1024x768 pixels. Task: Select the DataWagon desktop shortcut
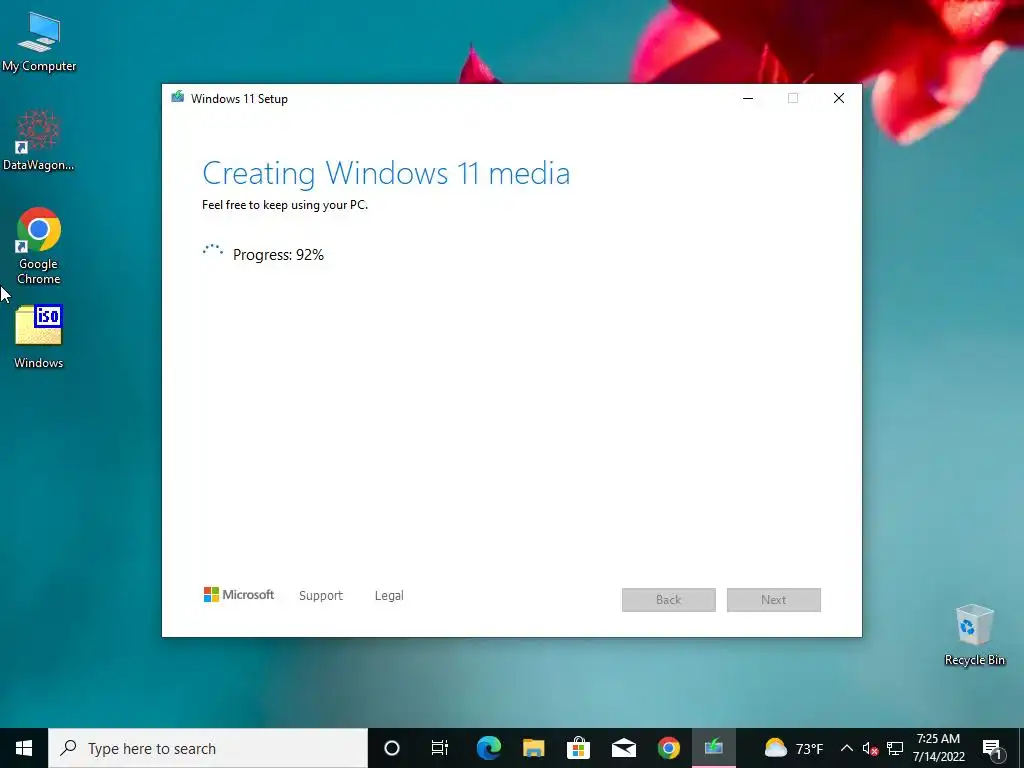point(39,140)
